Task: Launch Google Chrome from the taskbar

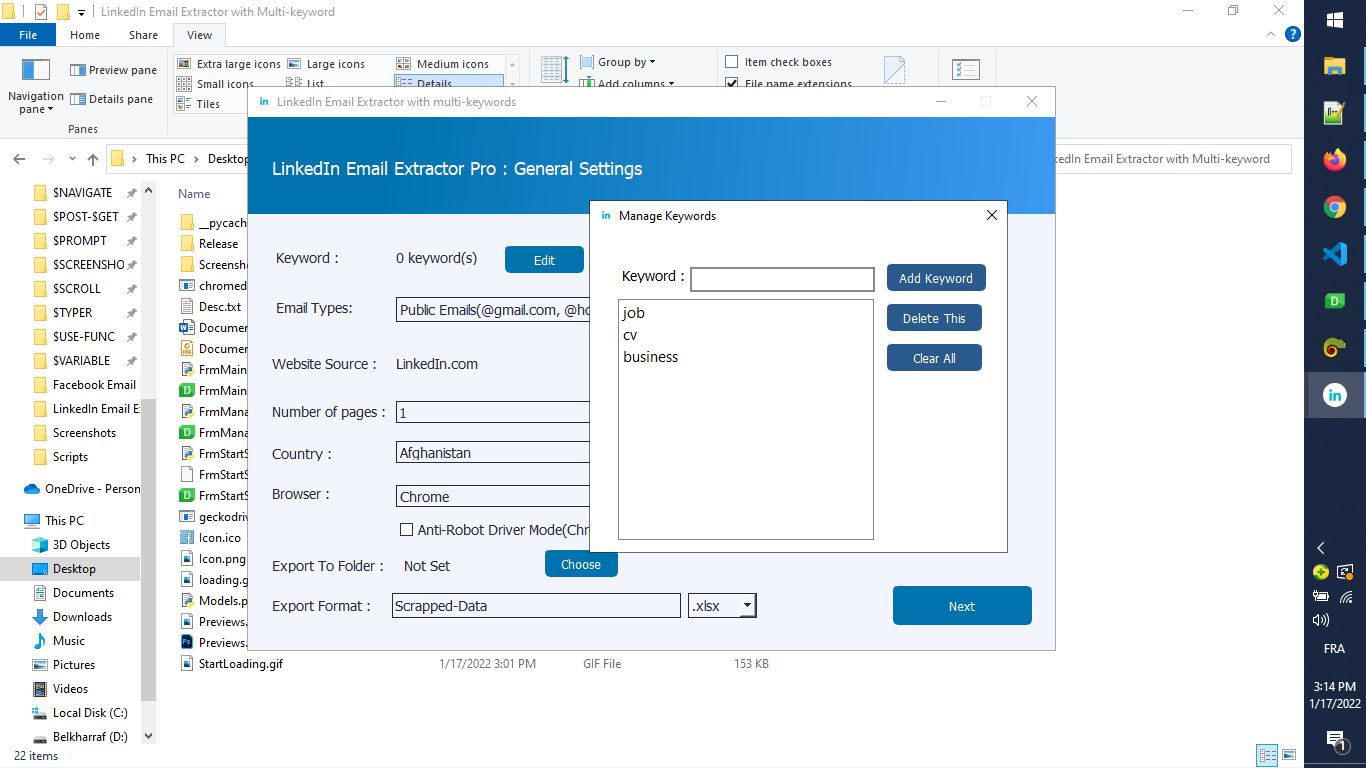Action: tap(1334, 207)
